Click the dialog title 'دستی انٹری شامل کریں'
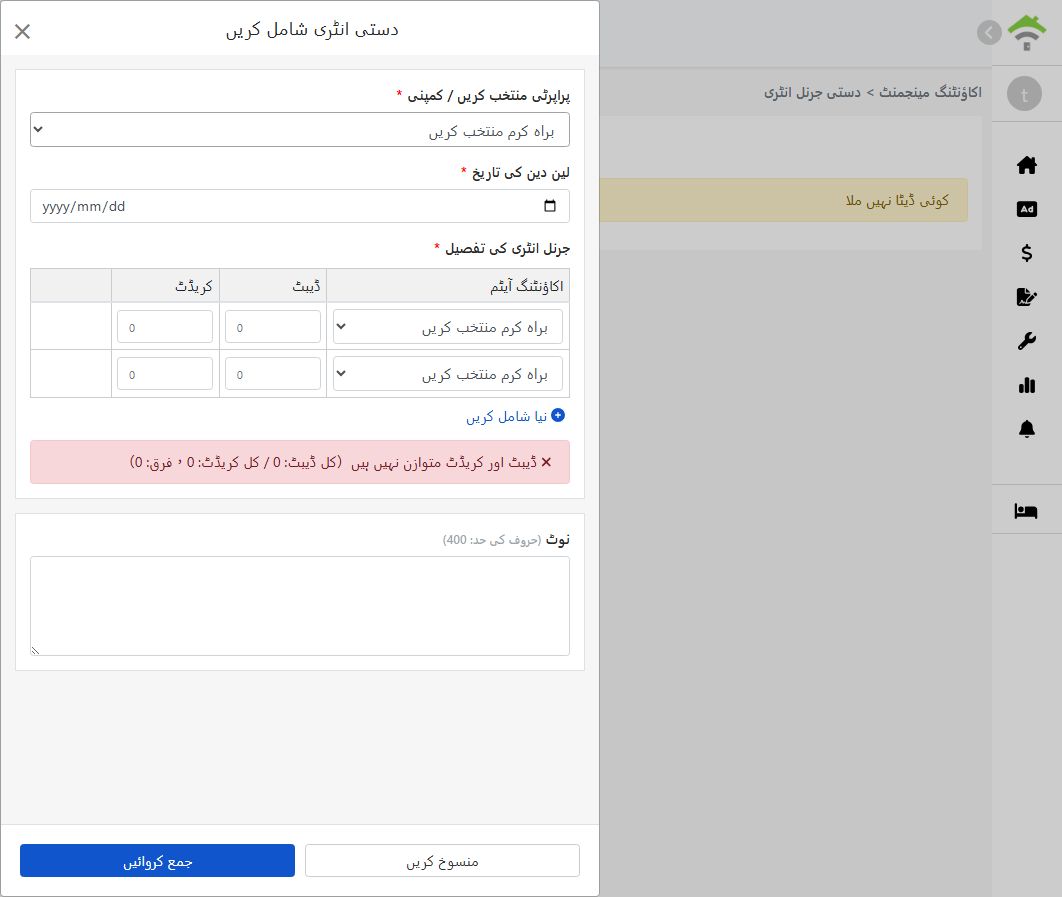 click(x=312, y=30)
